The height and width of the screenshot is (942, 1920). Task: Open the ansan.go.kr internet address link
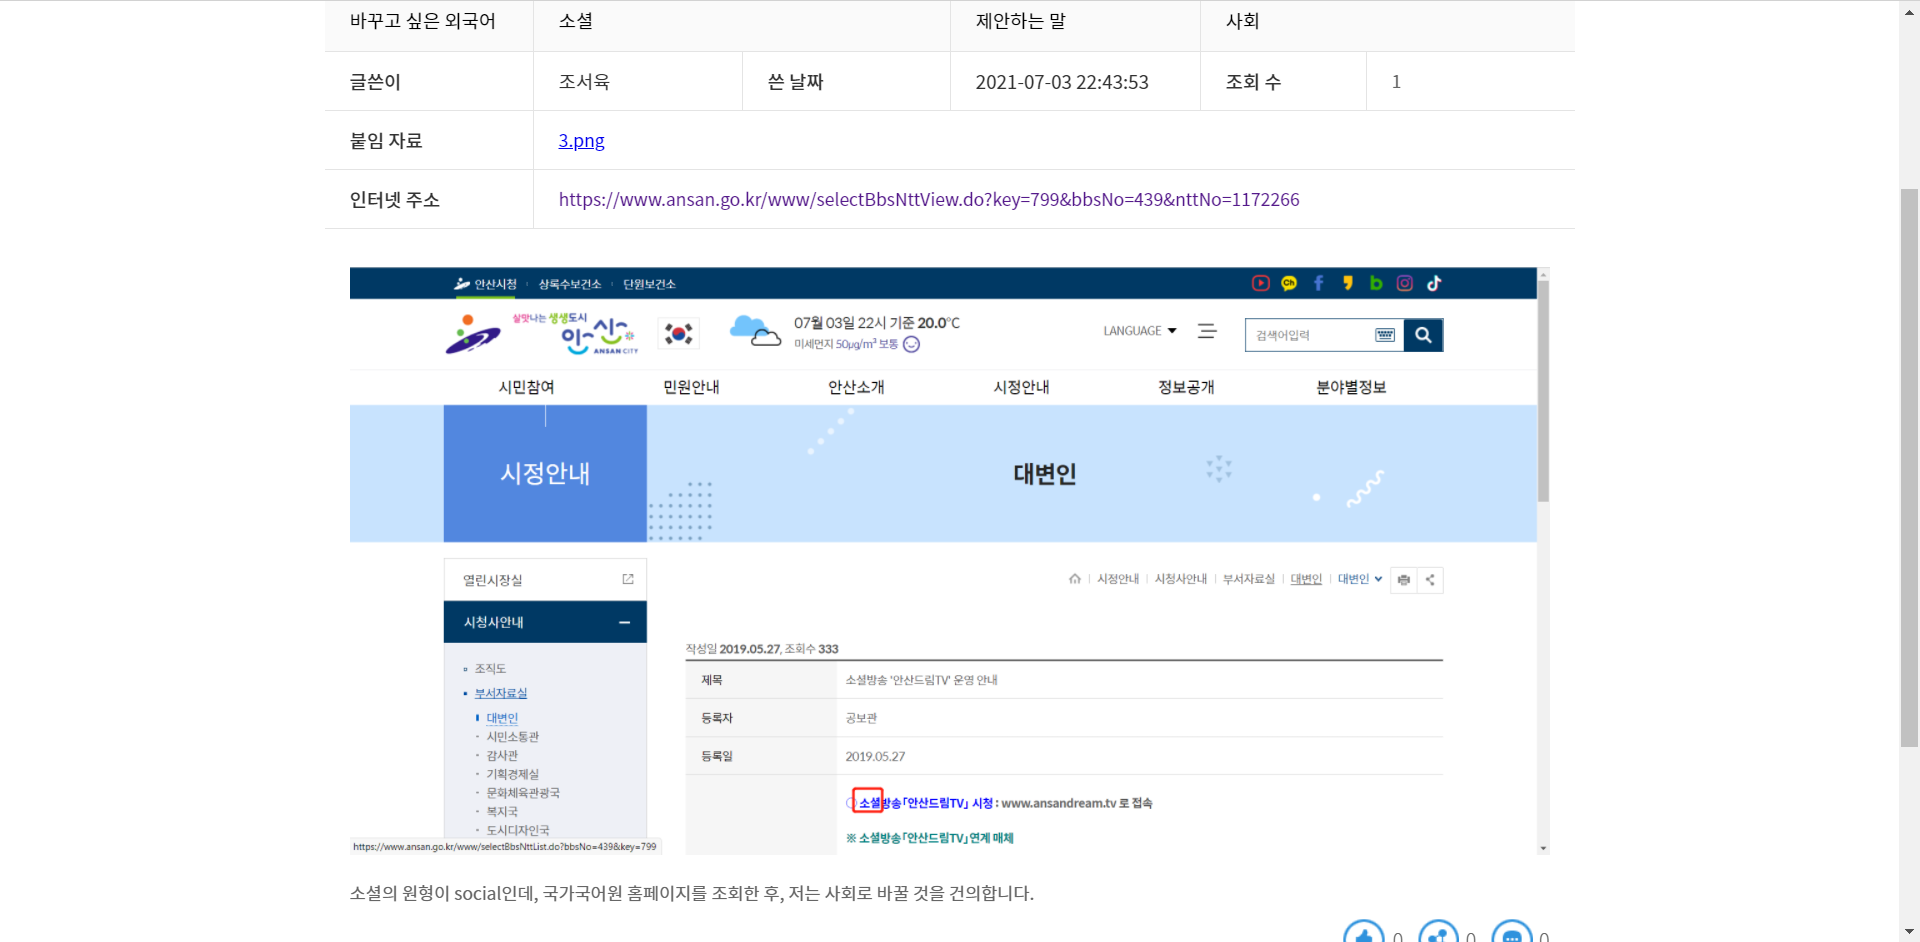coord(928,200)
